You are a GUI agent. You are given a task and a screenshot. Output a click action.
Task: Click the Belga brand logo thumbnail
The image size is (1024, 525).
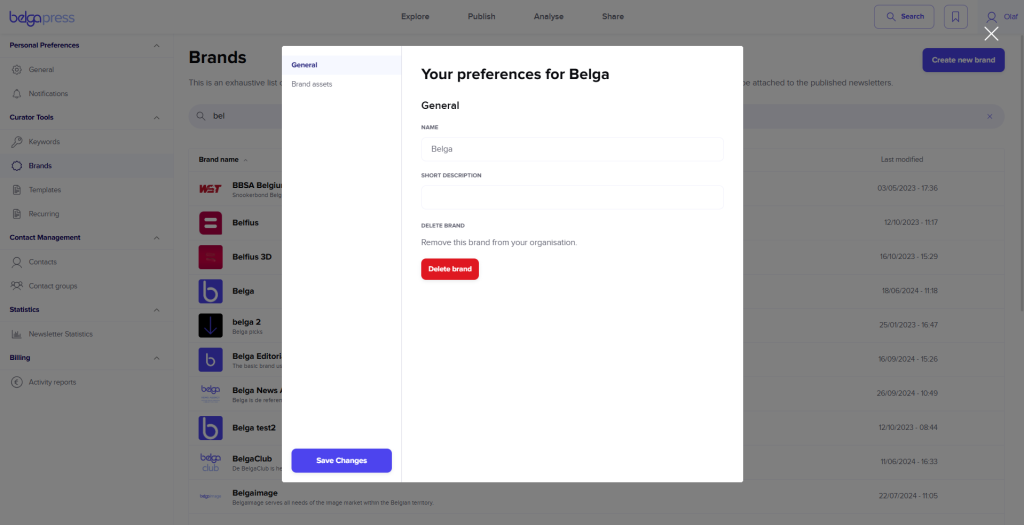coord(210,291)
